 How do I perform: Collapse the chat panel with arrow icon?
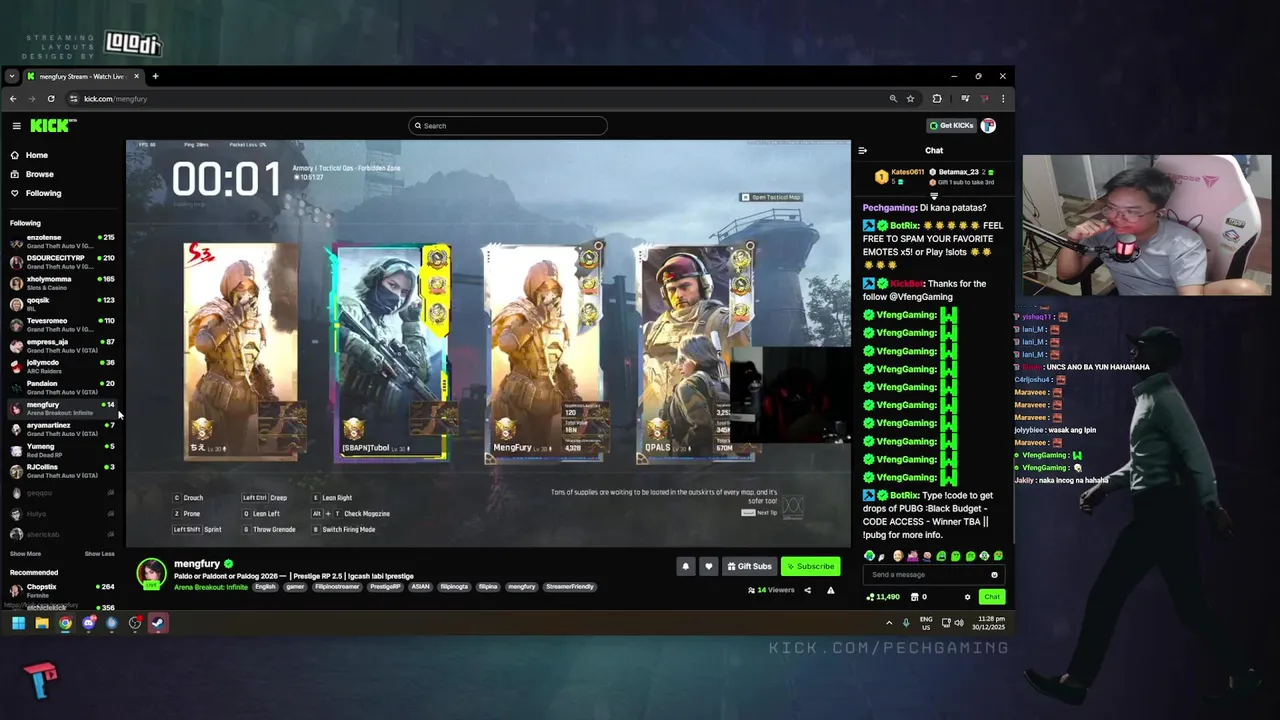[x=862, y=151]
